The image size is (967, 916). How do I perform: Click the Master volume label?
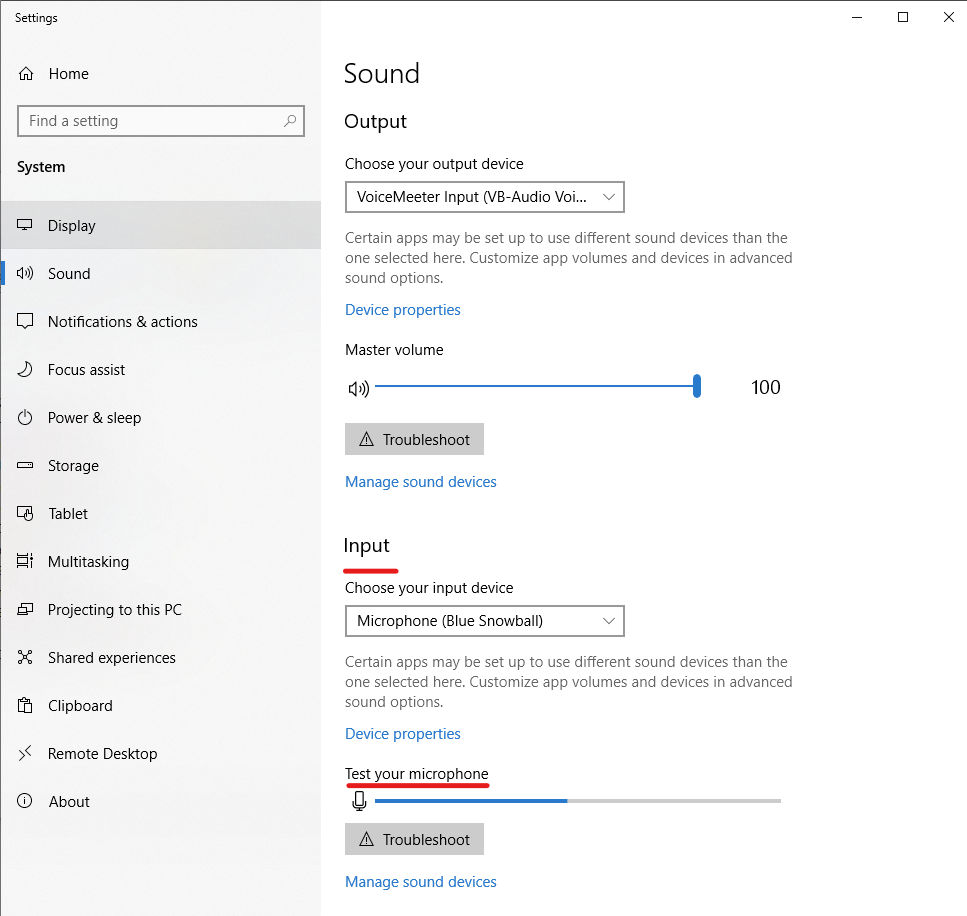coord(394,350)
